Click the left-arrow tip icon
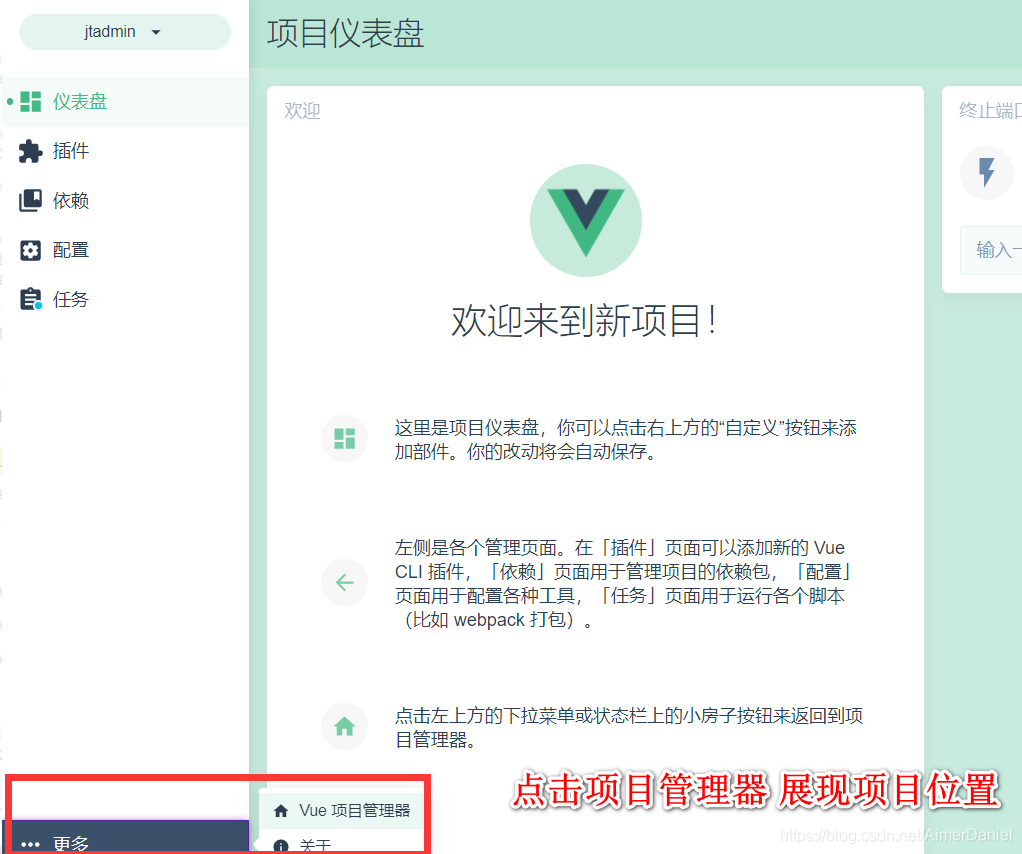 coord(344,582)
